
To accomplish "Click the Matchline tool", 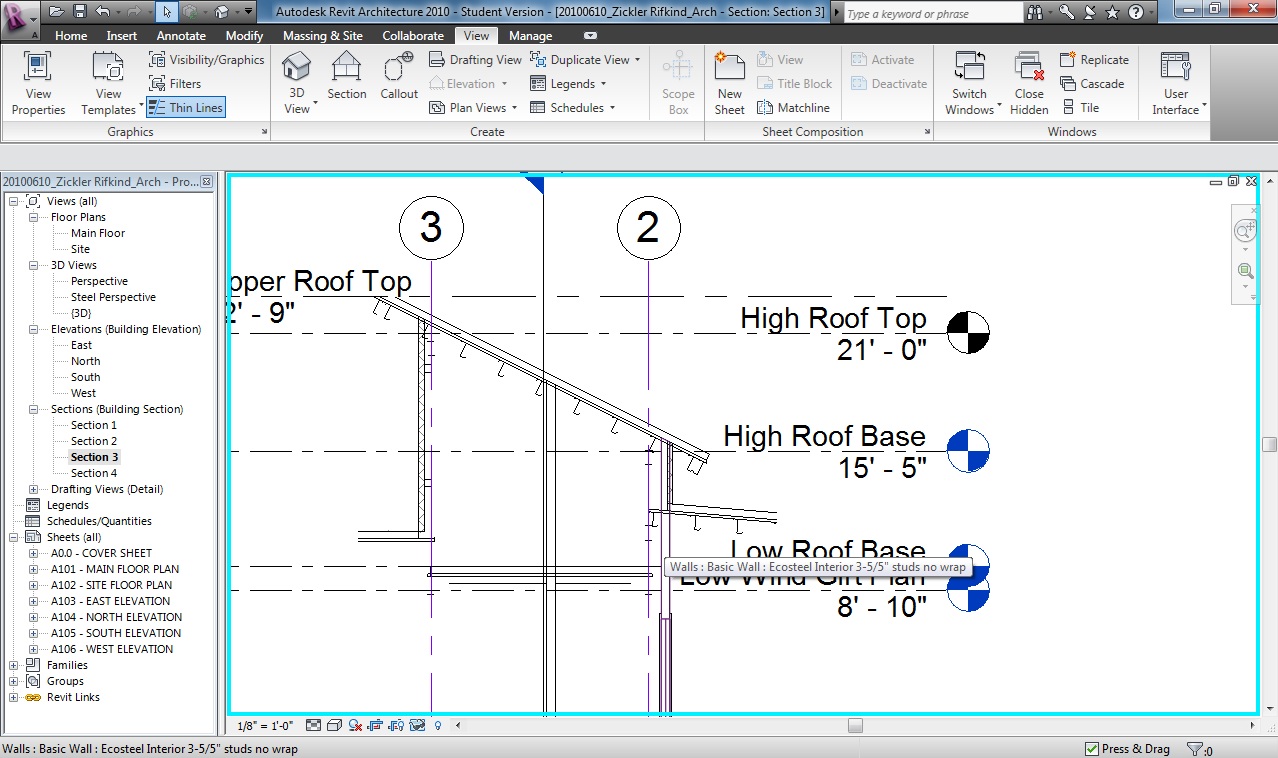I will [794, 108].
